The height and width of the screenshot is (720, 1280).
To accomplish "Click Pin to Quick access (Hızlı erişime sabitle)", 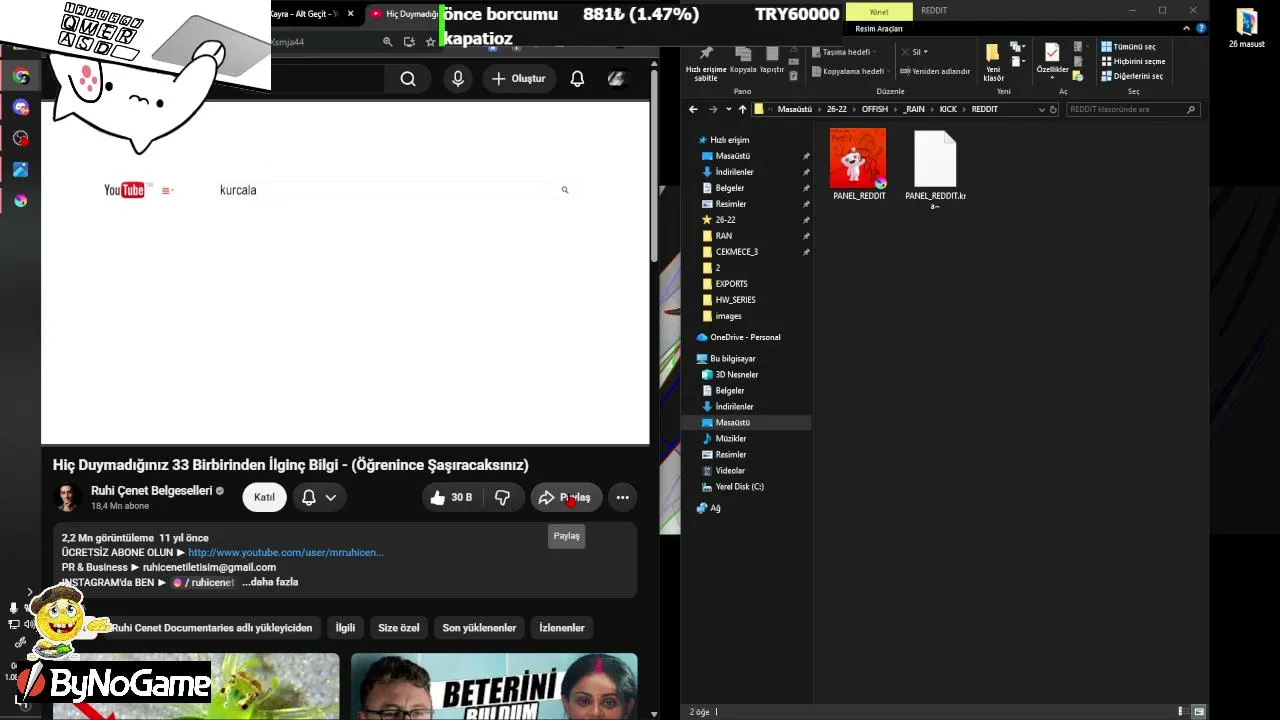I will [706, 63].
